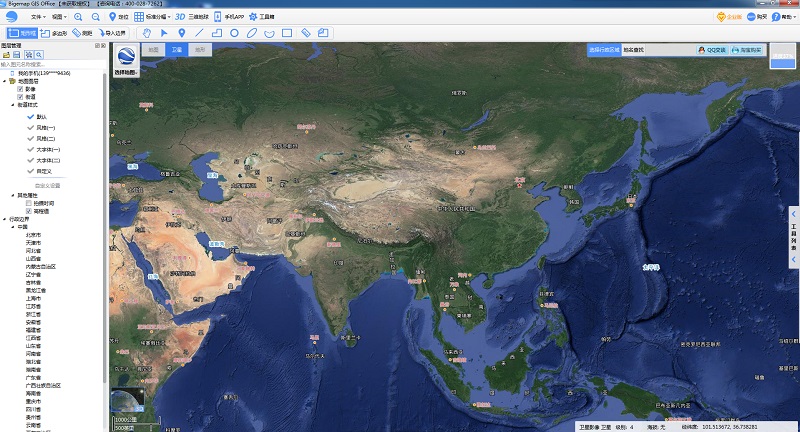Collapse the 其他属性 tree node

pyautogui.click(x=13, y=195)
